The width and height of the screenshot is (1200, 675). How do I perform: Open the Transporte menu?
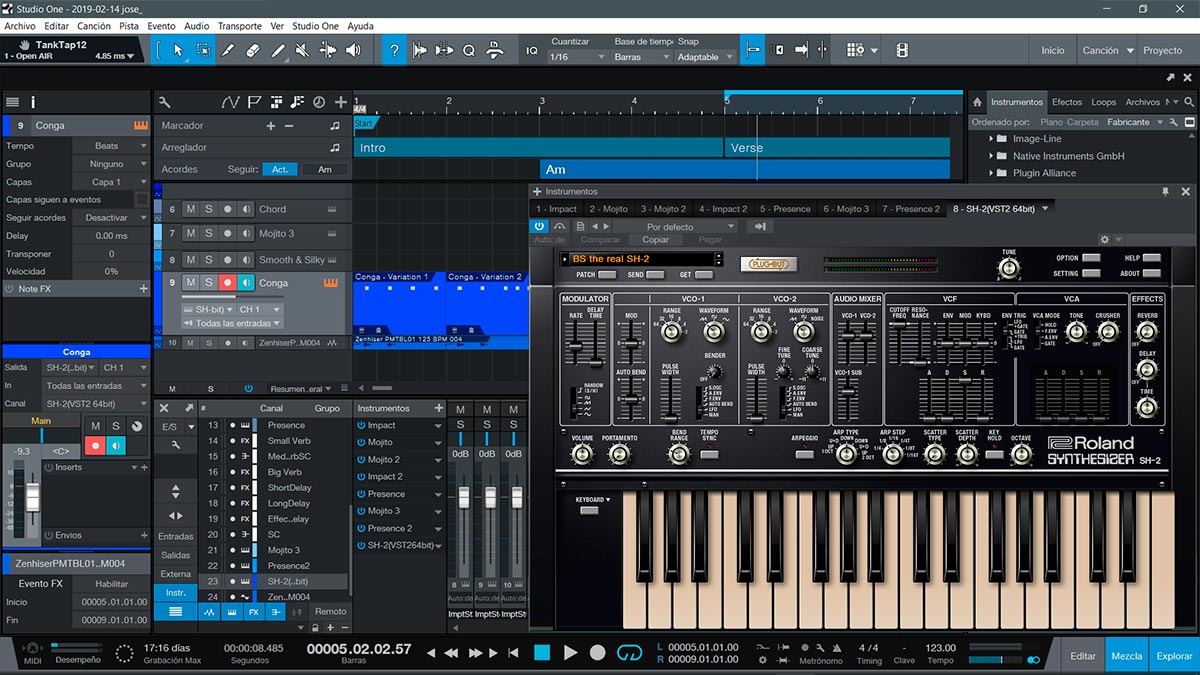pyautogui.click(x=240, y=26)
